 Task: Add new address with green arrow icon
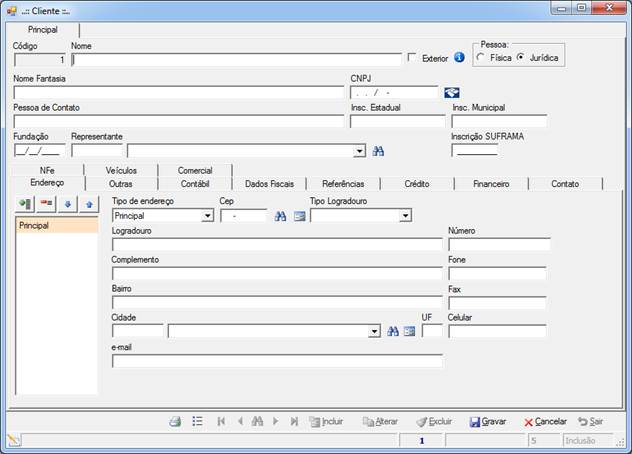pyautogui.click(x=25, y=204)
